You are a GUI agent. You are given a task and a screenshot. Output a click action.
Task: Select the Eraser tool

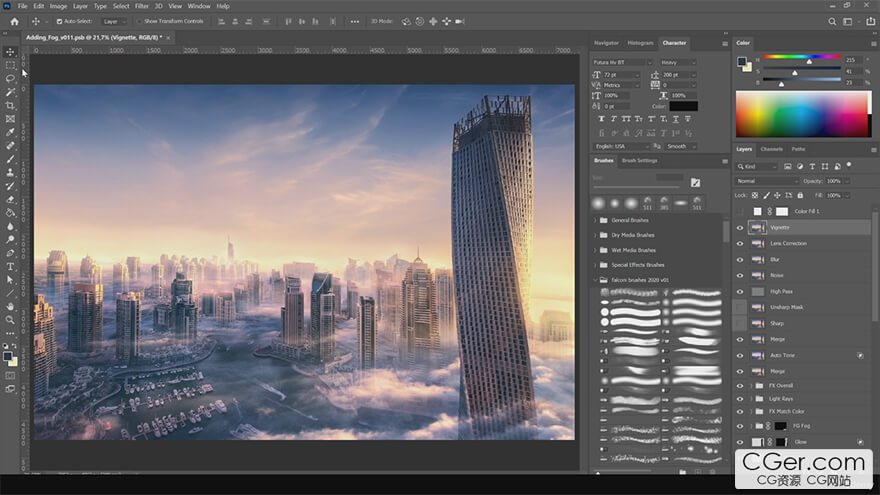tap(10, 199)
